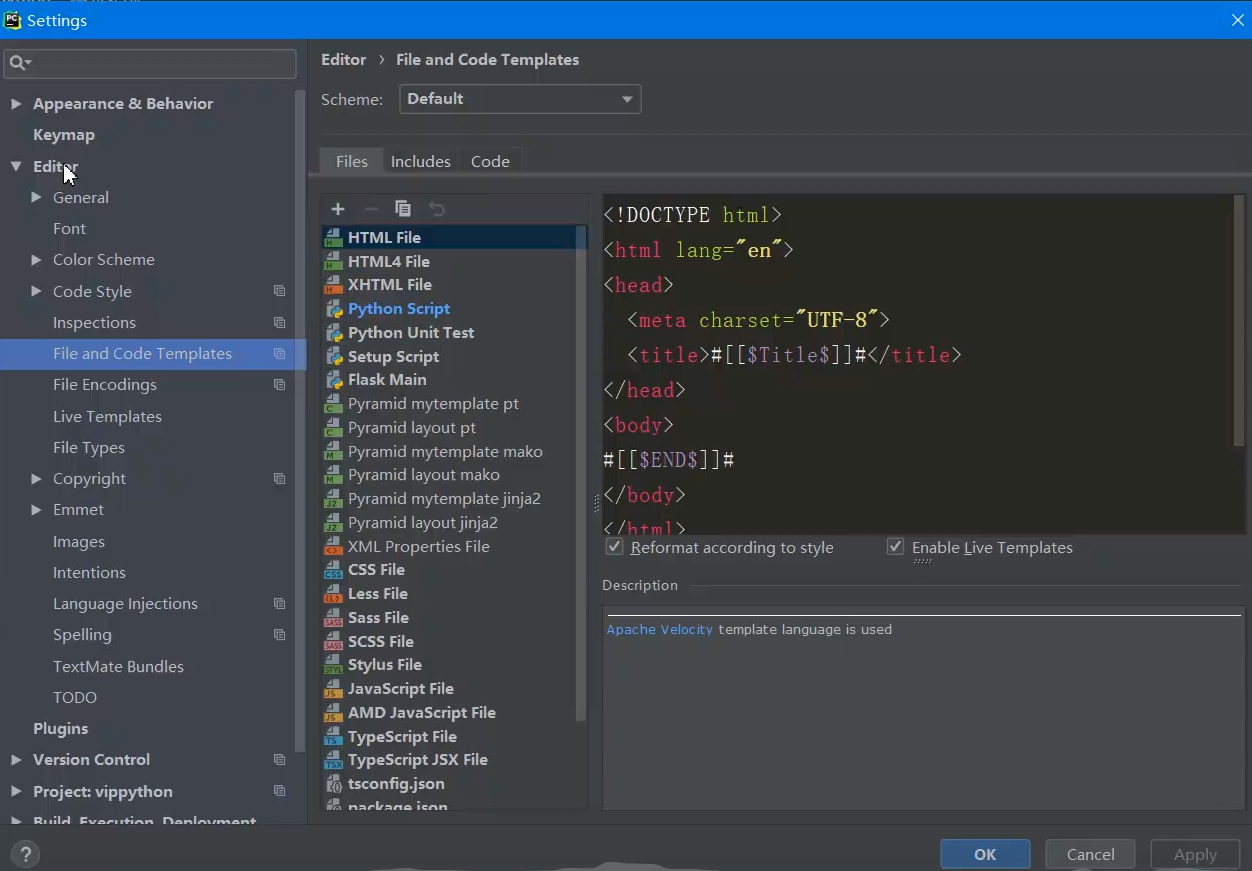Expand the Version Control section
The width and height of the screenshot is (1252, 871).
(x=16, y=760)
